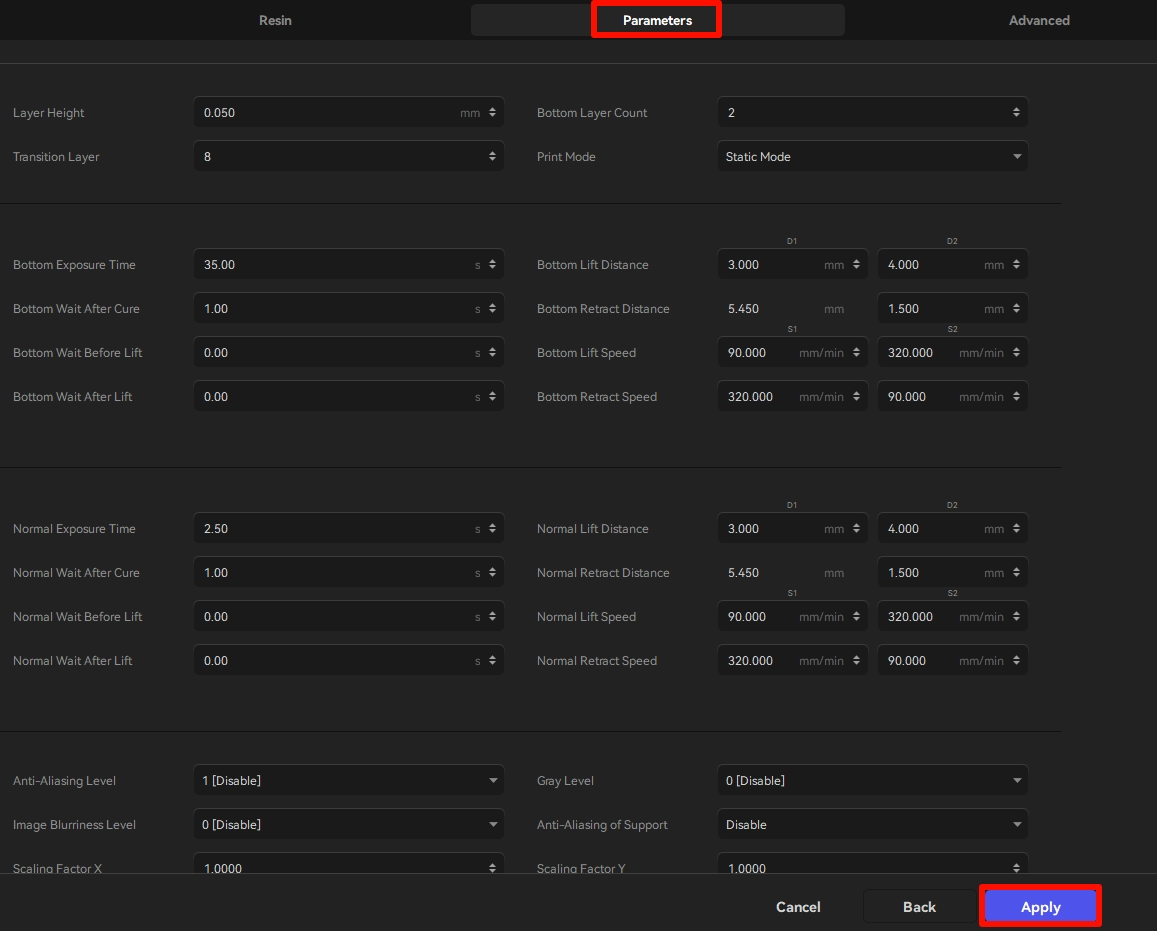Screen dimensions: 1157x931
Task: Open the Print Mode dropdown
Action: tap(872, 157)
